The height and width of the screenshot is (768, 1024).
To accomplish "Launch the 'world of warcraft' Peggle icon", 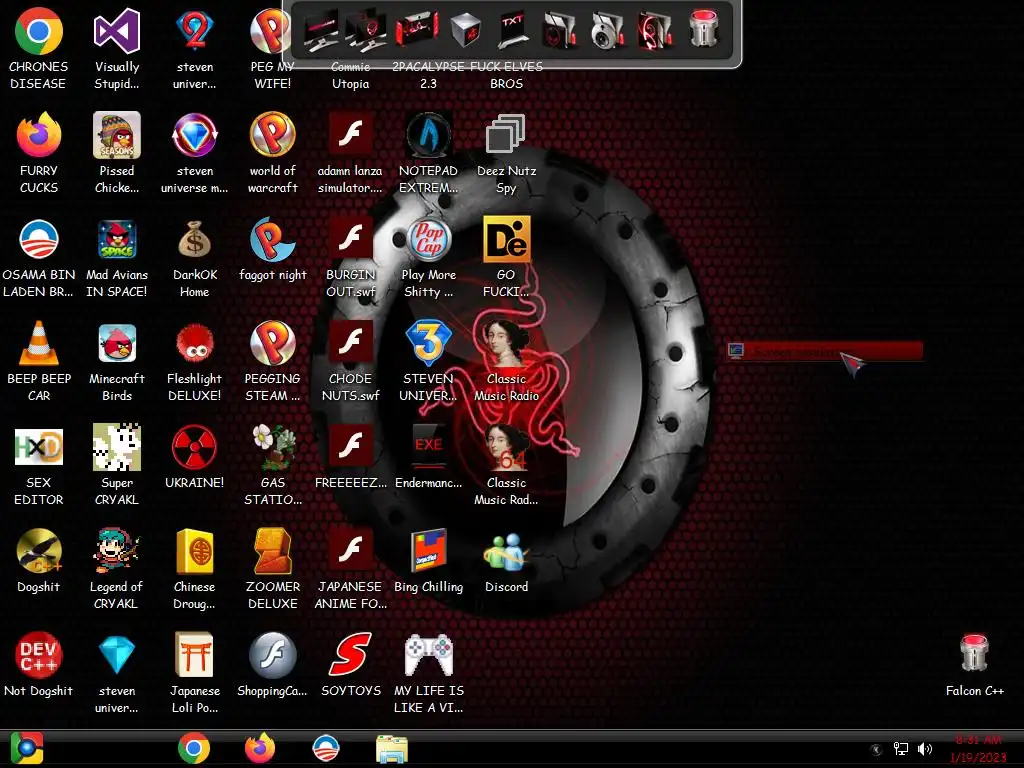I will pos(273,135).
